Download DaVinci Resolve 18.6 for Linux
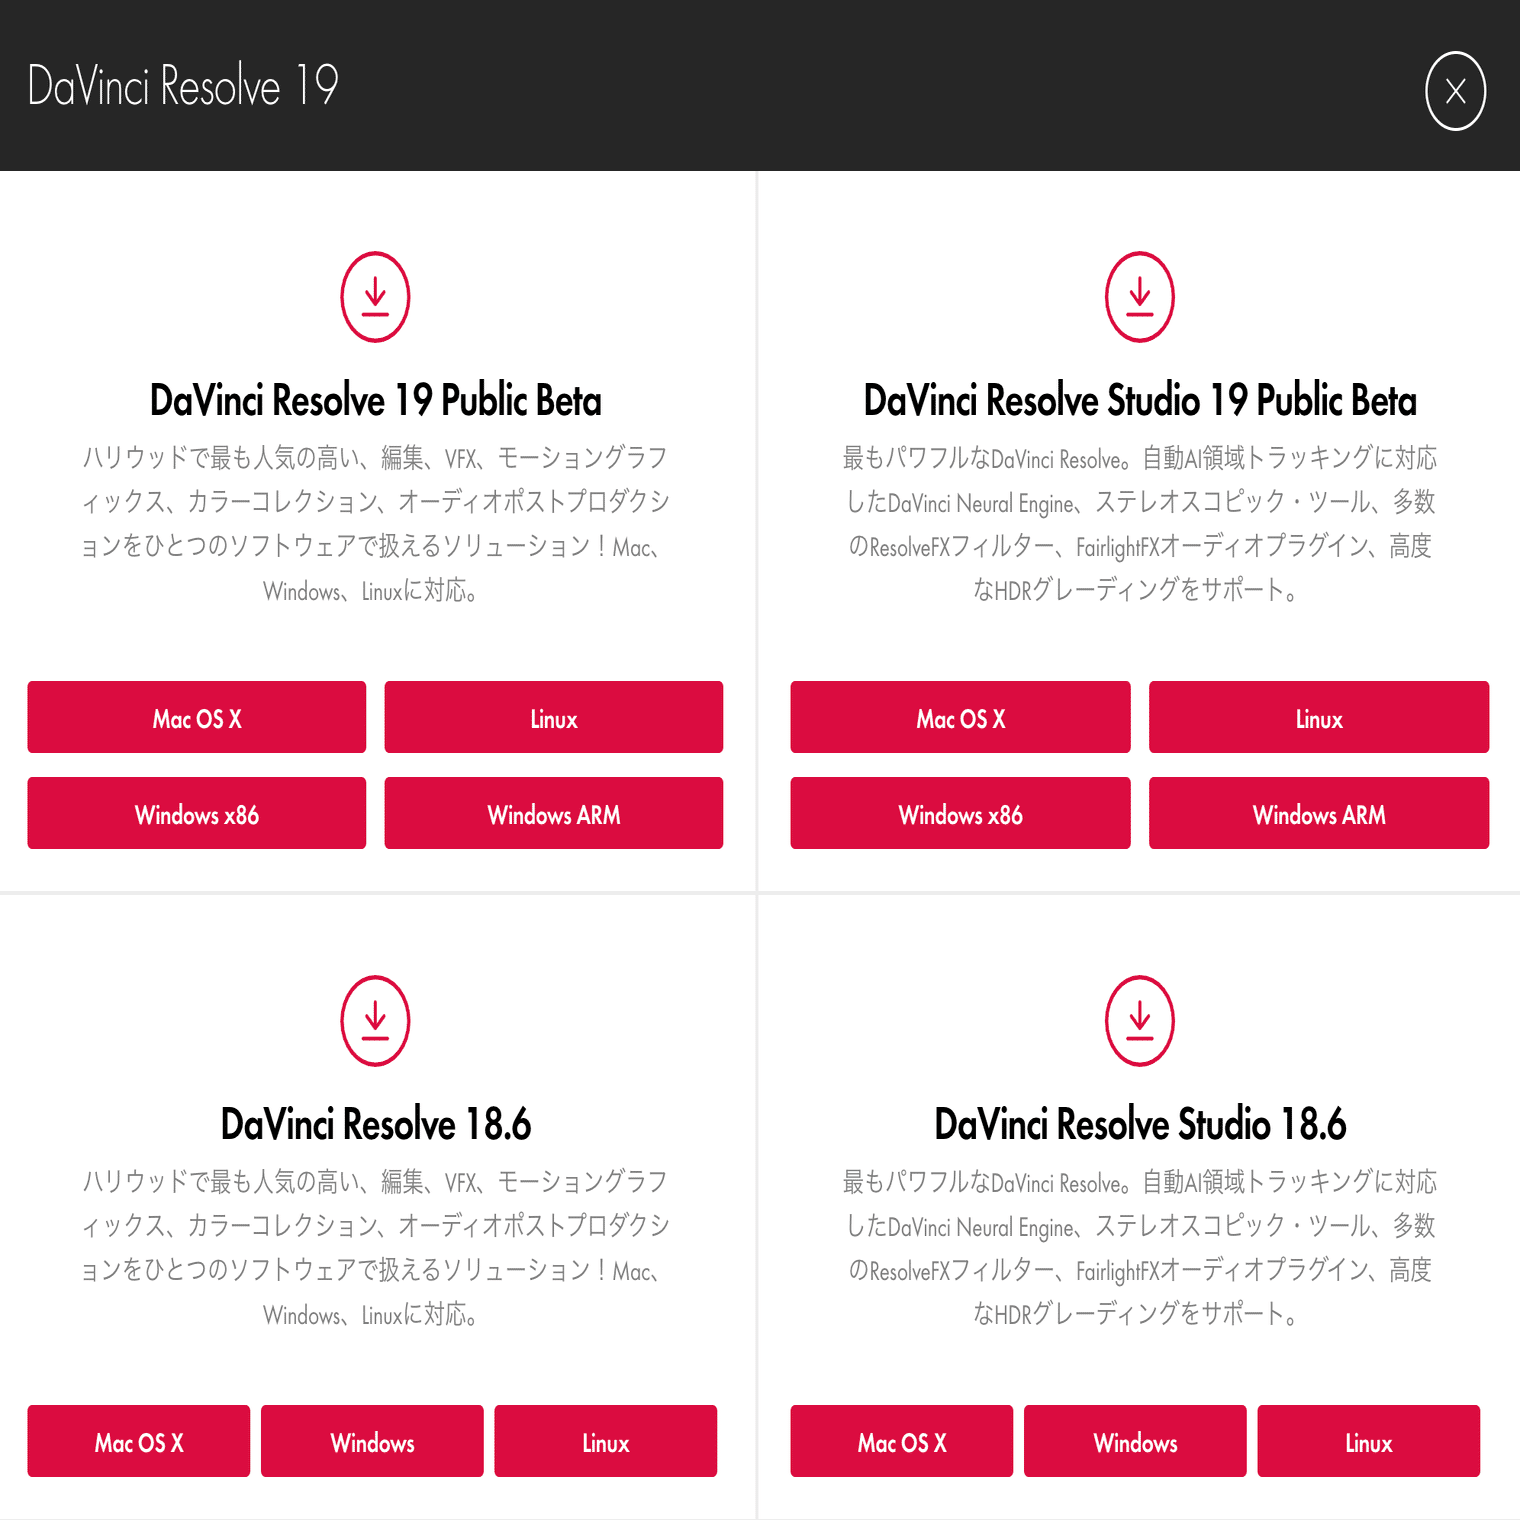The image size is (1520, 1520). [605, 1441]
